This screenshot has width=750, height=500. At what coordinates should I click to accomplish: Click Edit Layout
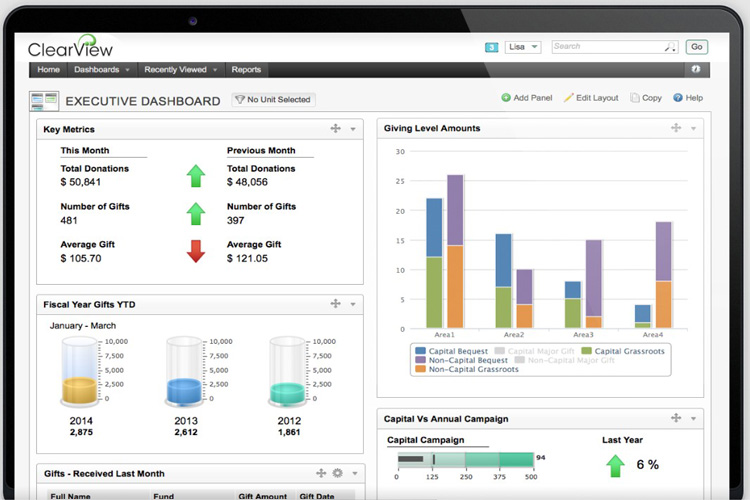click(591, 98)
